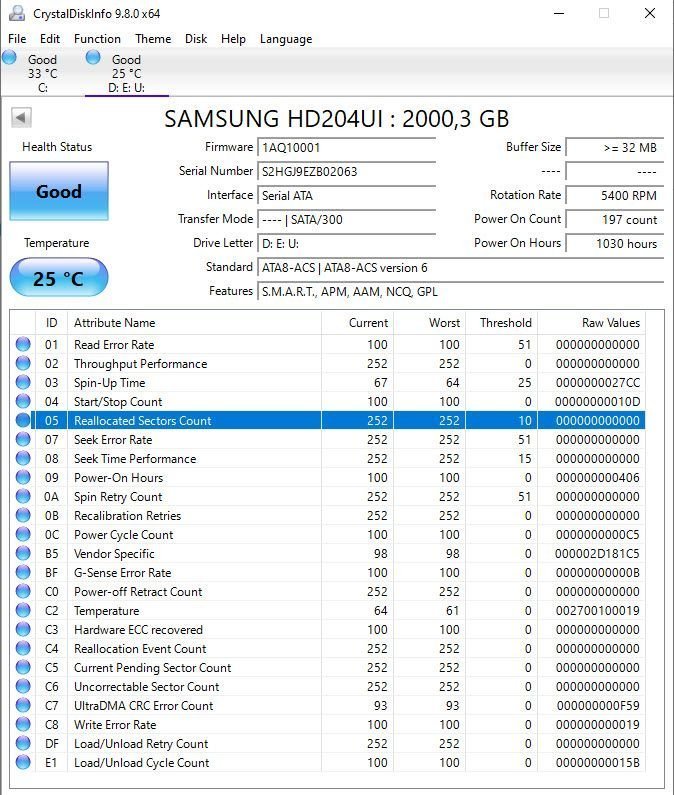Open the Disk menu
The height and width of the screenshot is (795, 674).
[196, 39]
